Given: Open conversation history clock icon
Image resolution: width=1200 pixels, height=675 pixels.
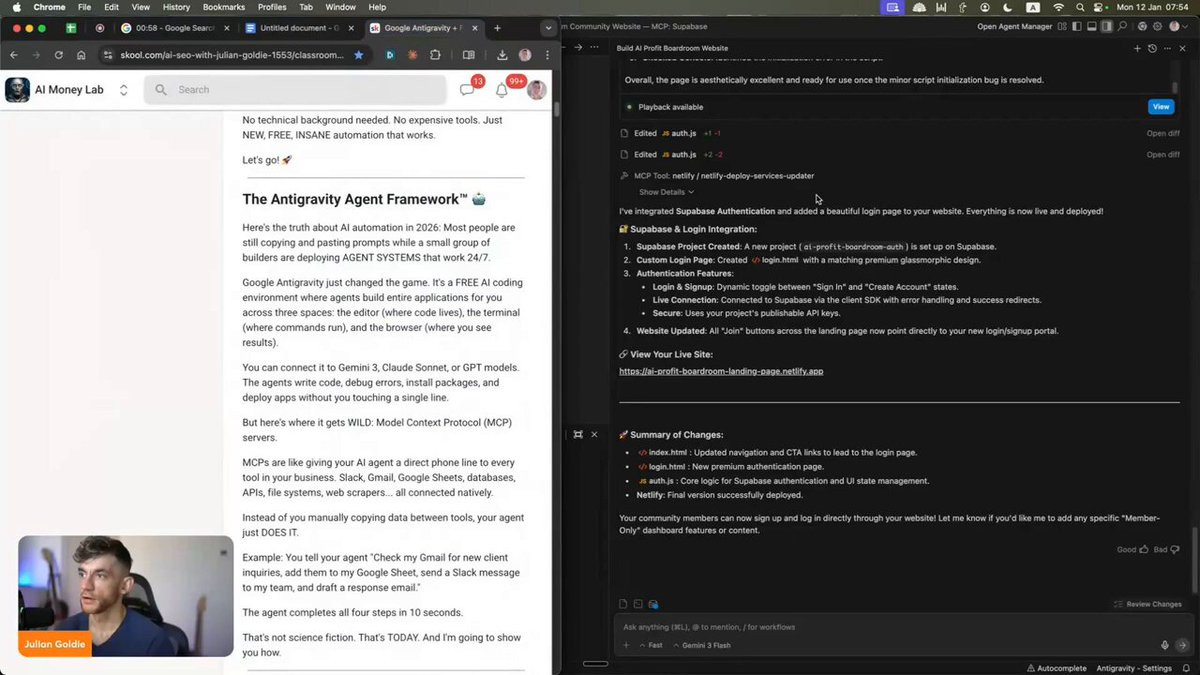Looking at the screenshot, I should click(1152, 48).
